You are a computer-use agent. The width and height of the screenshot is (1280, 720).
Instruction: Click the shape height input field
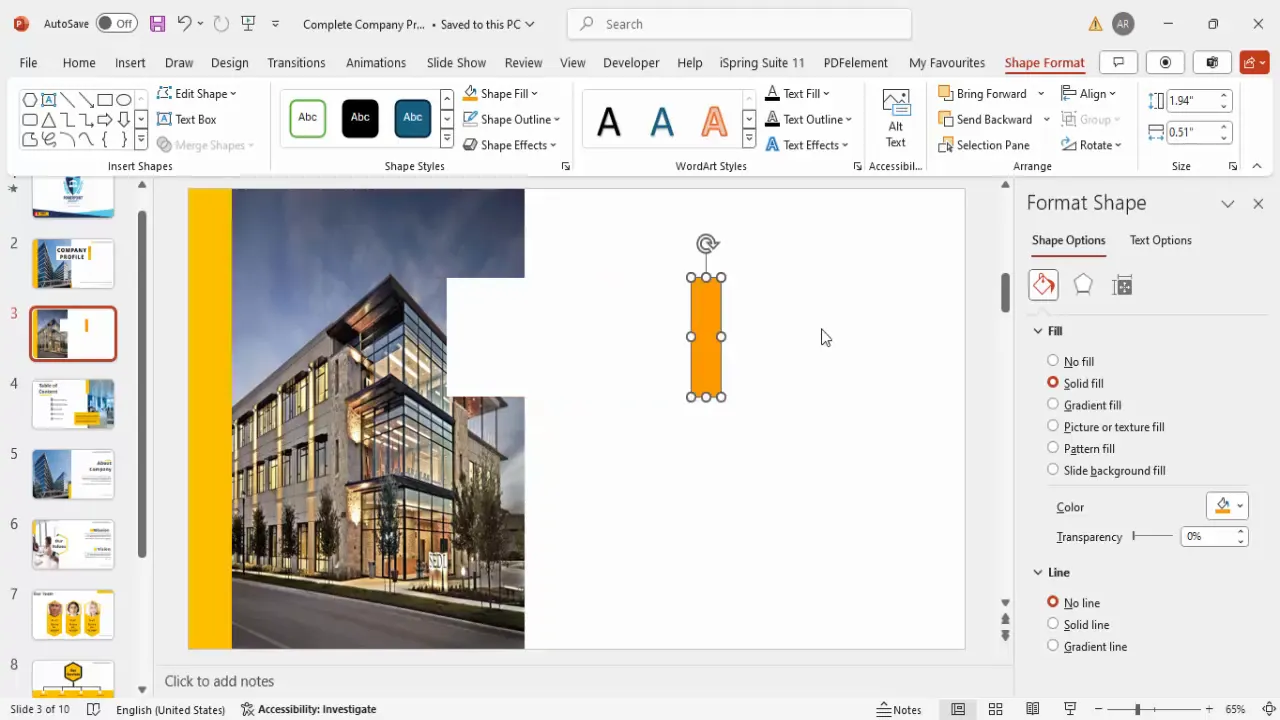pyautogui.click(x=1190, y=100)
